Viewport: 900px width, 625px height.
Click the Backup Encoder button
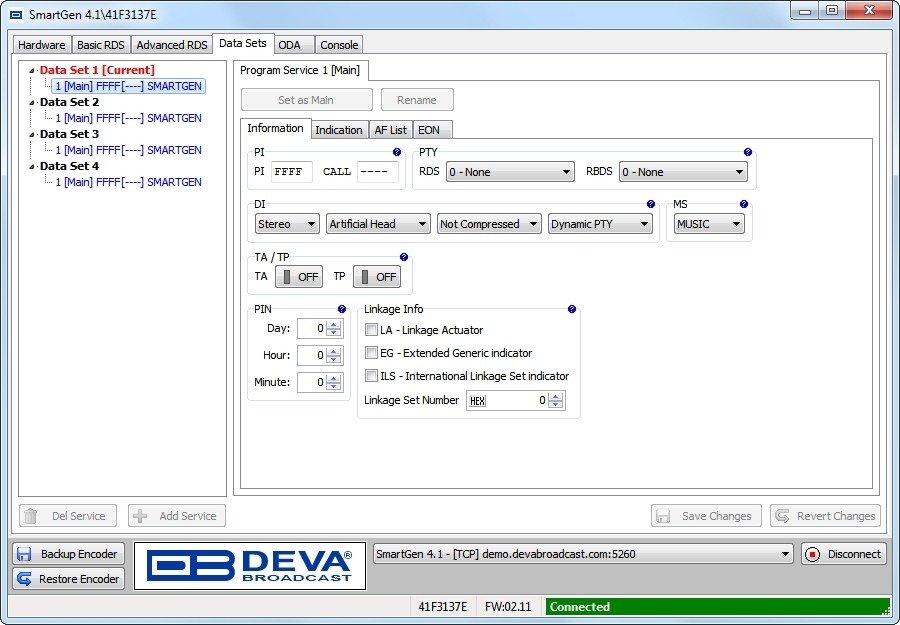[x=68, y=554]
